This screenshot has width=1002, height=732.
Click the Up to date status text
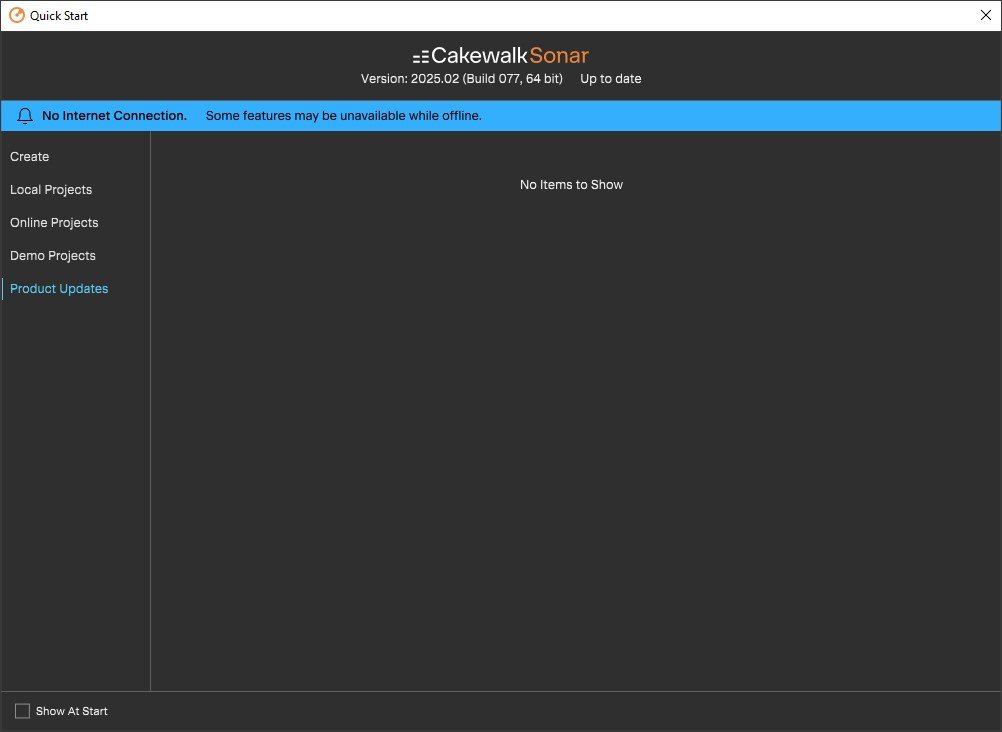point(610,79)
